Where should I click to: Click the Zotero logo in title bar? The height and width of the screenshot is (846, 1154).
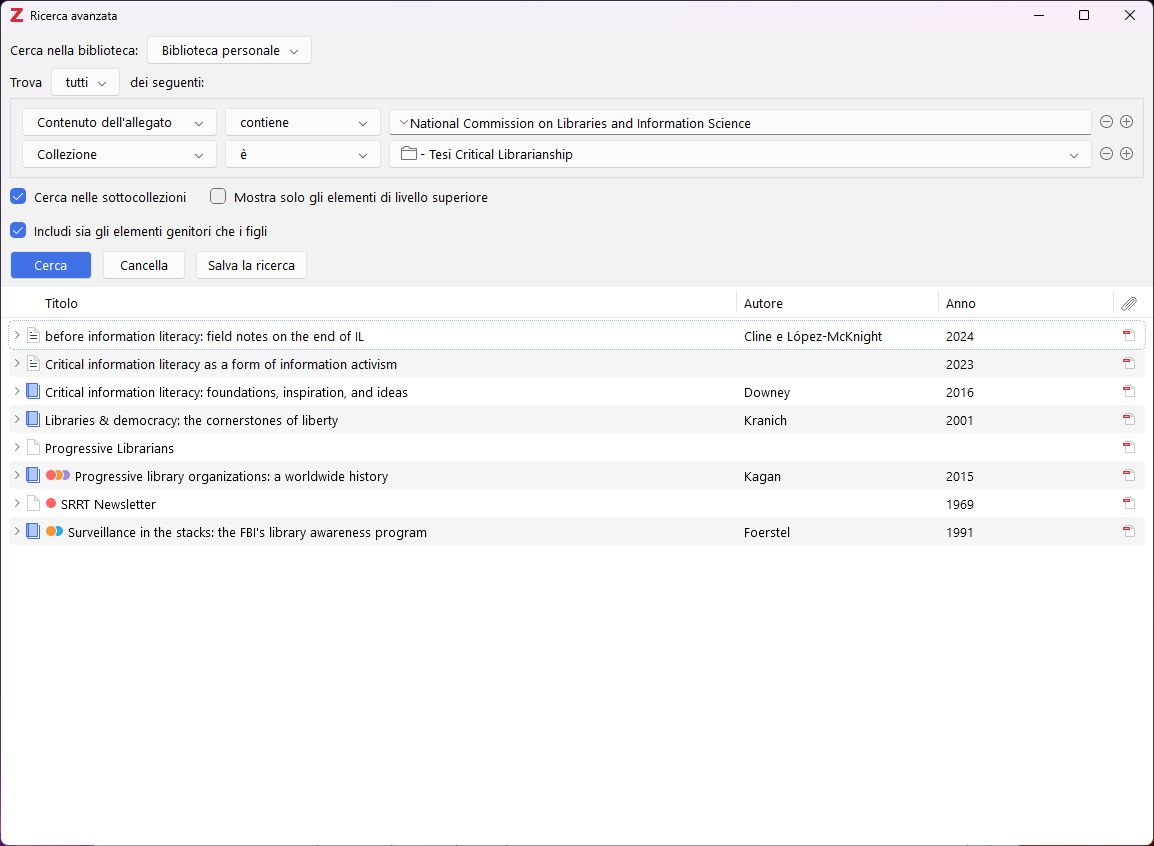[x=16, y=15]
